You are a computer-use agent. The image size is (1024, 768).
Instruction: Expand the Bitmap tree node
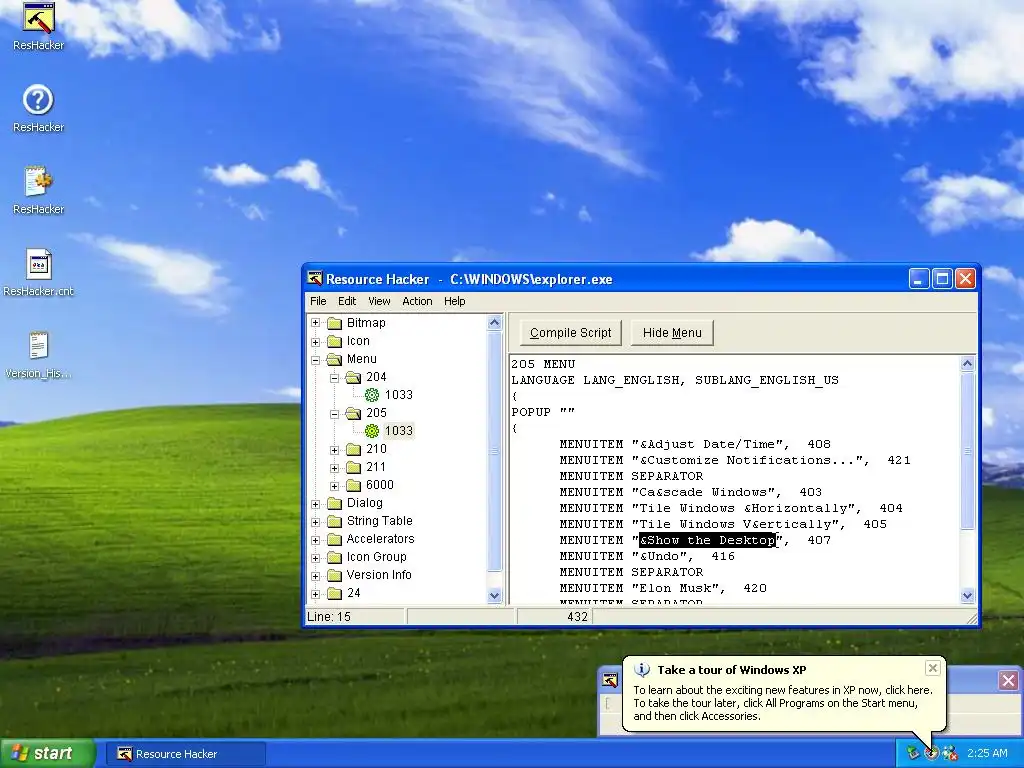pos(315,323)
